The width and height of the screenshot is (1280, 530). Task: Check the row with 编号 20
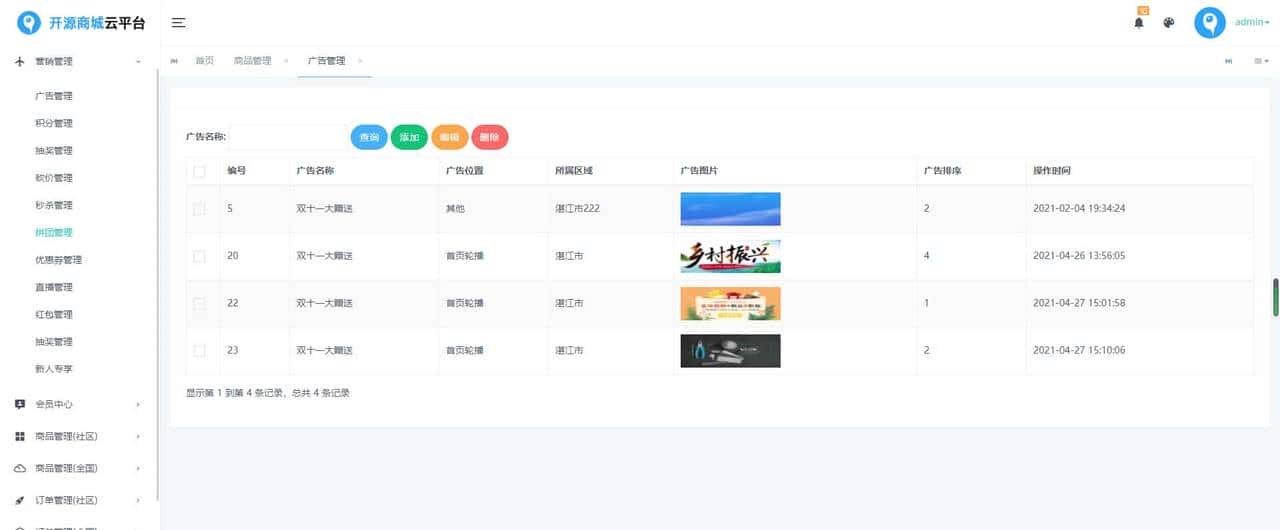199,256
